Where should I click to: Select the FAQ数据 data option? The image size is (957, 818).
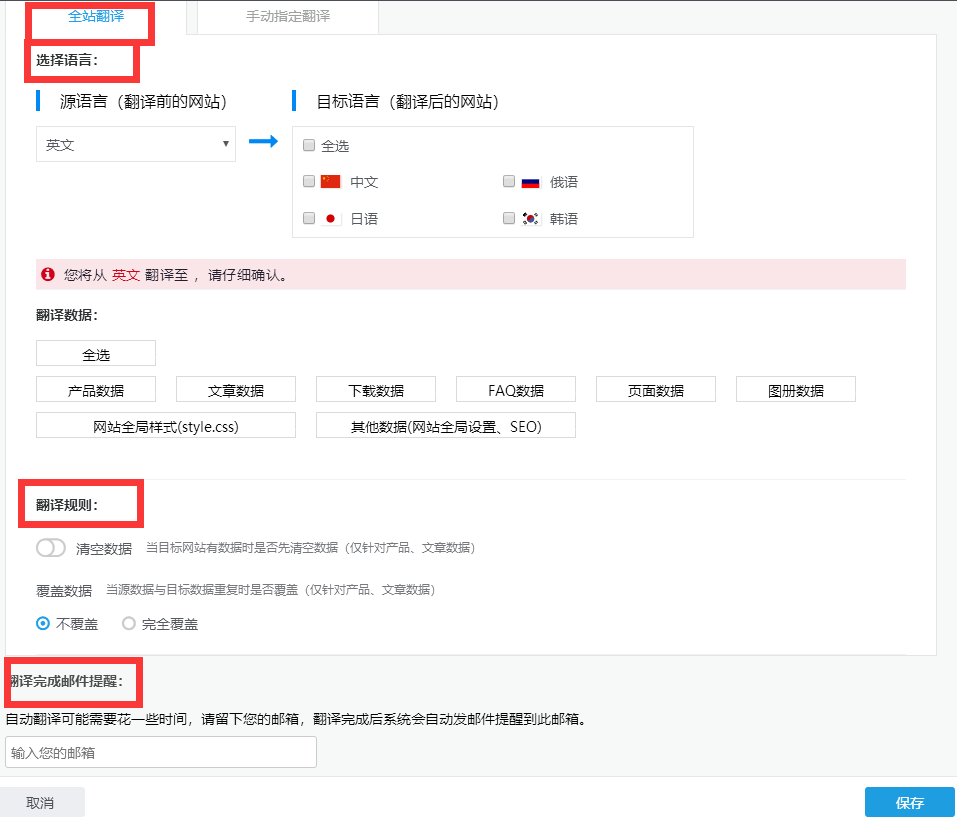coord(515,388)
